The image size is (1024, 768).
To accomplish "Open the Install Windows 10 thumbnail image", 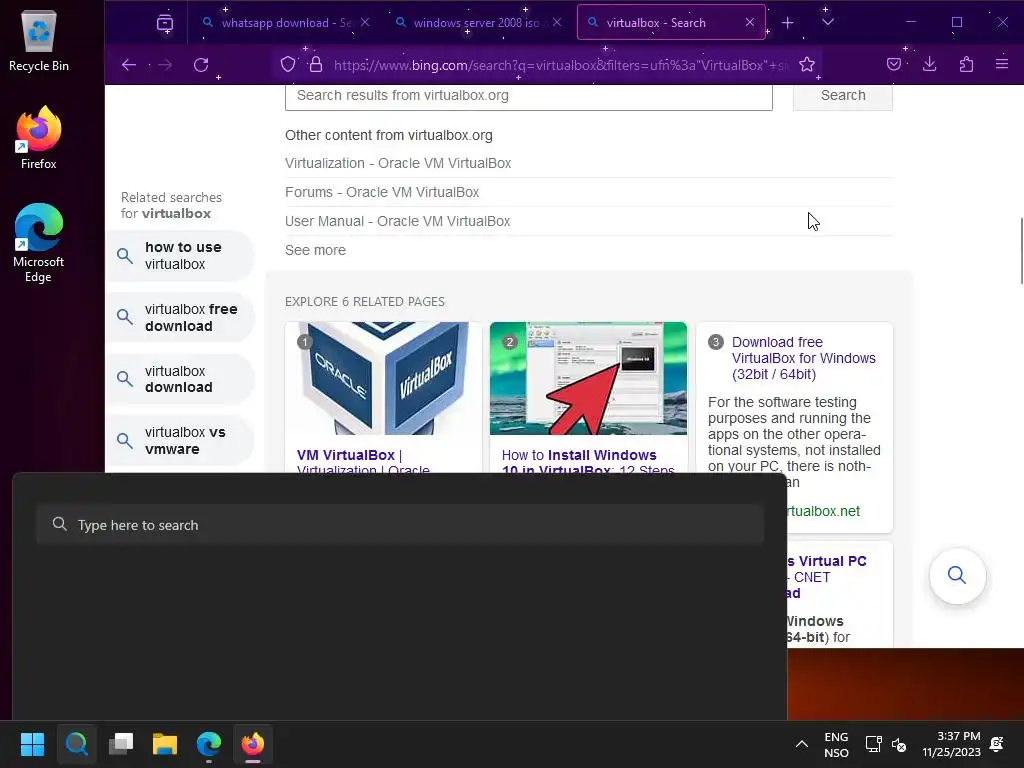I will [x=588, y=378].
